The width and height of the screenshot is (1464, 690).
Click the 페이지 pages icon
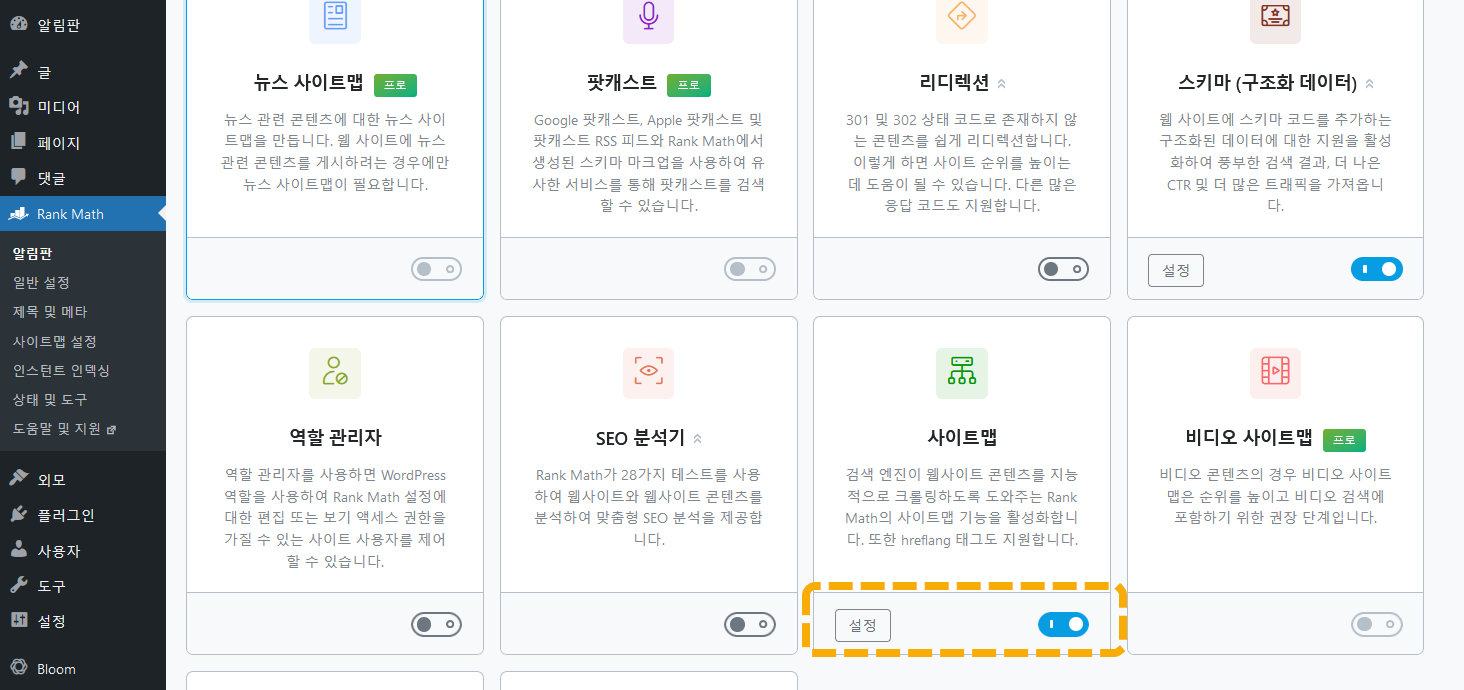point(18,143)
